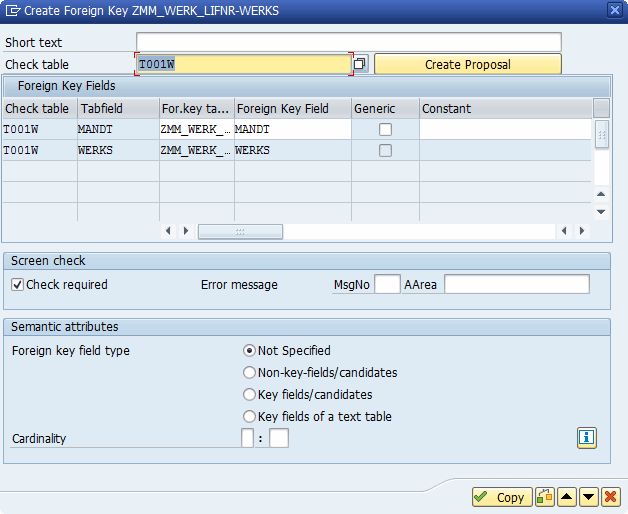Viewport: 628px width, 514px height.
Task: Click the Tabfield cell MANDT
Action: tap(118, 129)
